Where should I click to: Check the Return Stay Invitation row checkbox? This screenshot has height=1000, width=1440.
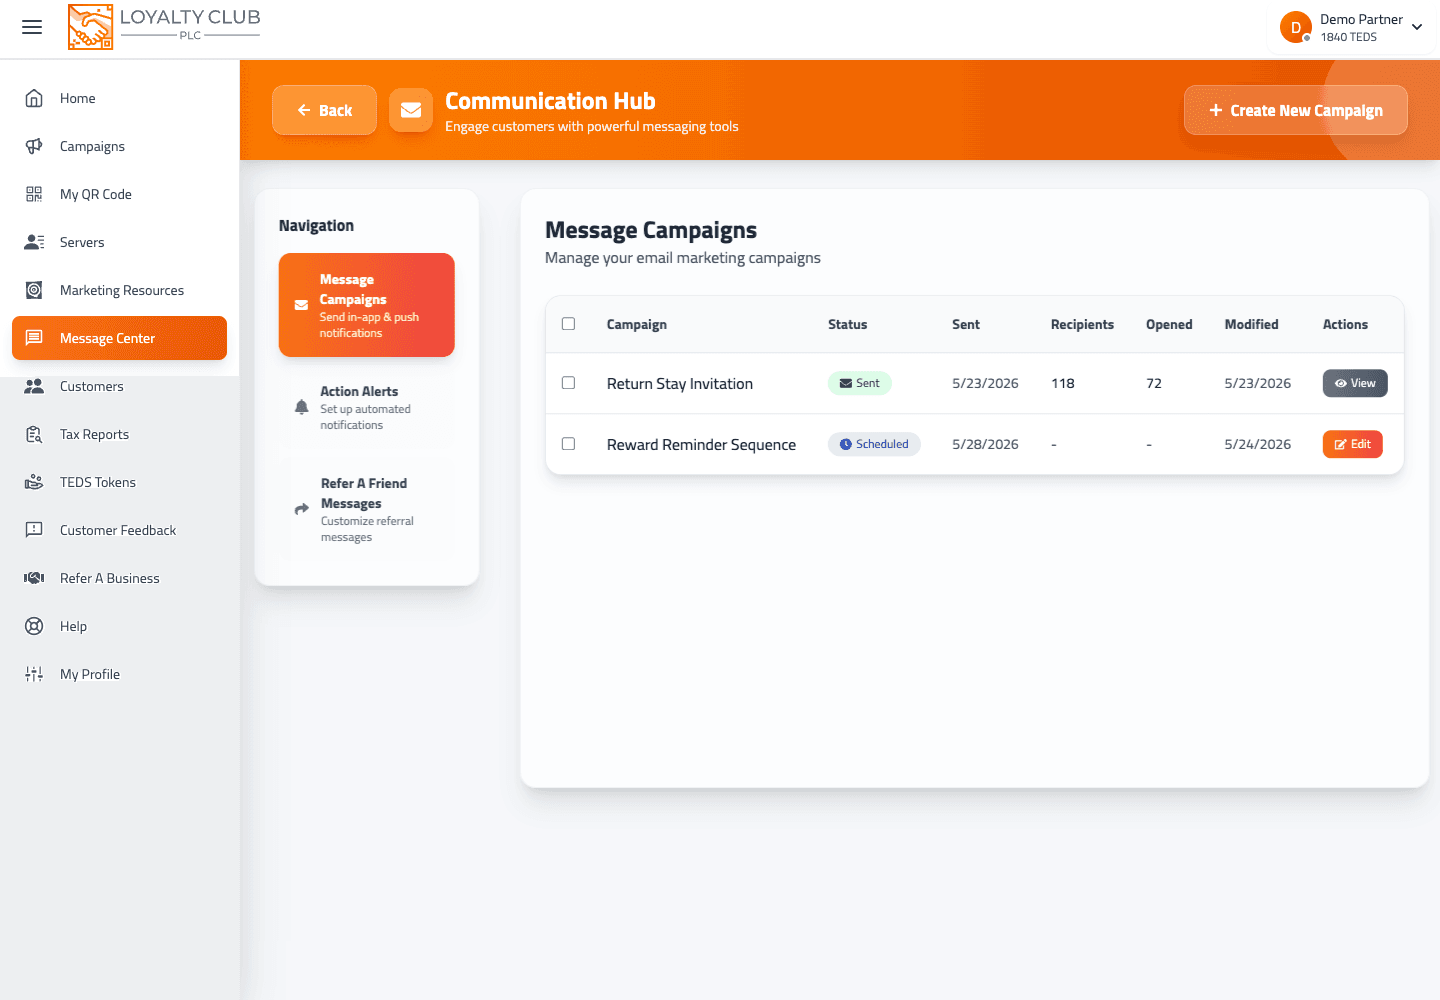click(569, 383)
